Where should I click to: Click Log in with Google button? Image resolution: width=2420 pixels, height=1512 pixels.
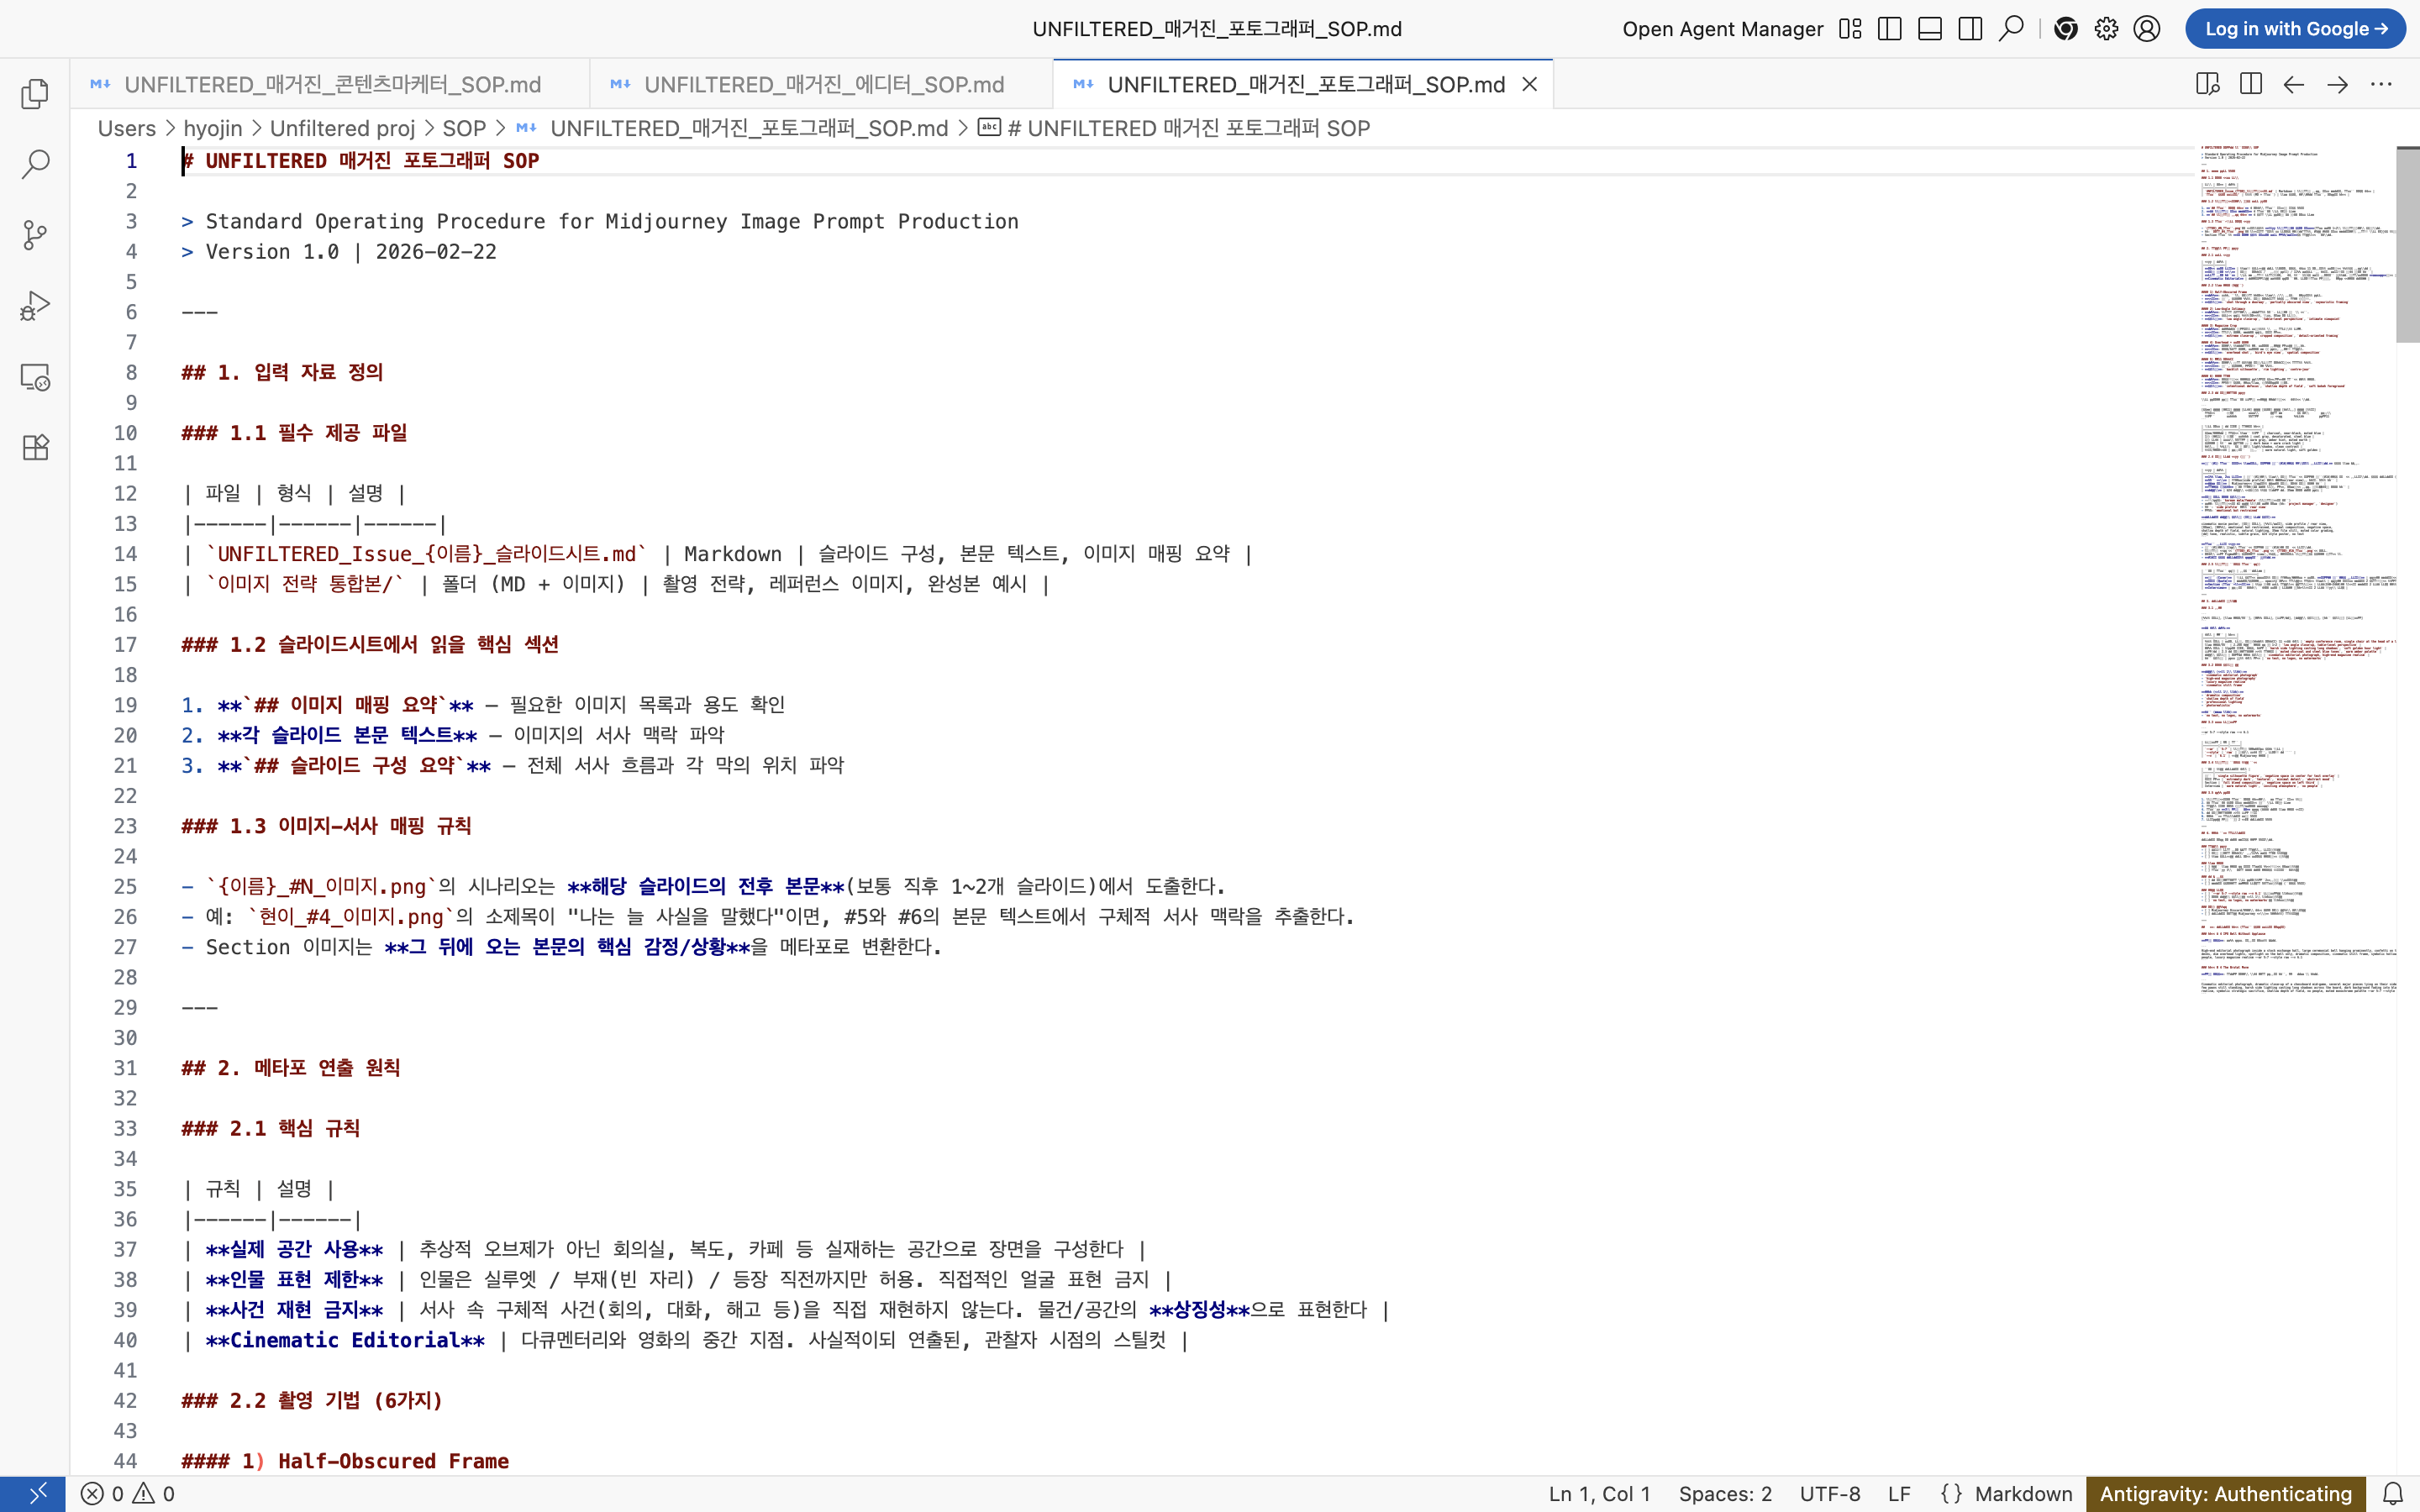point(2294,29)
